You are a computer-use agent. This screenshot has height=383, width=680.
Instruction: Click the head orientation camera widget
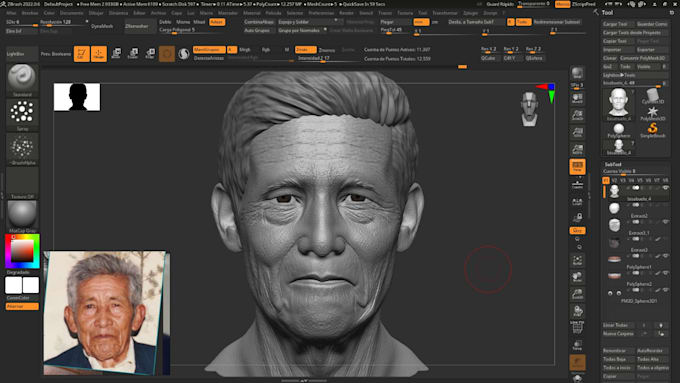click(530, 109)
